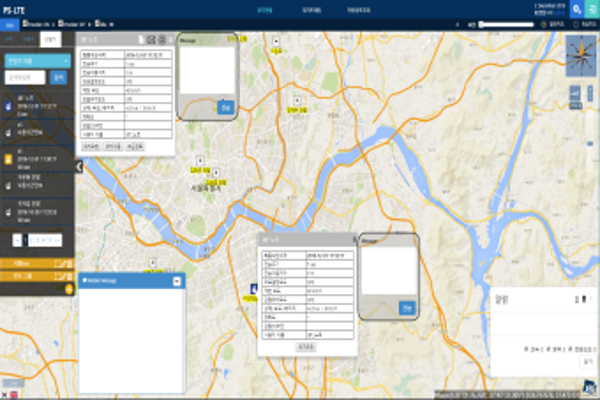The image size is (600, 400).
Task: Expand the Mobile Message panel dropdown arrow
Action: pos(176,282)
